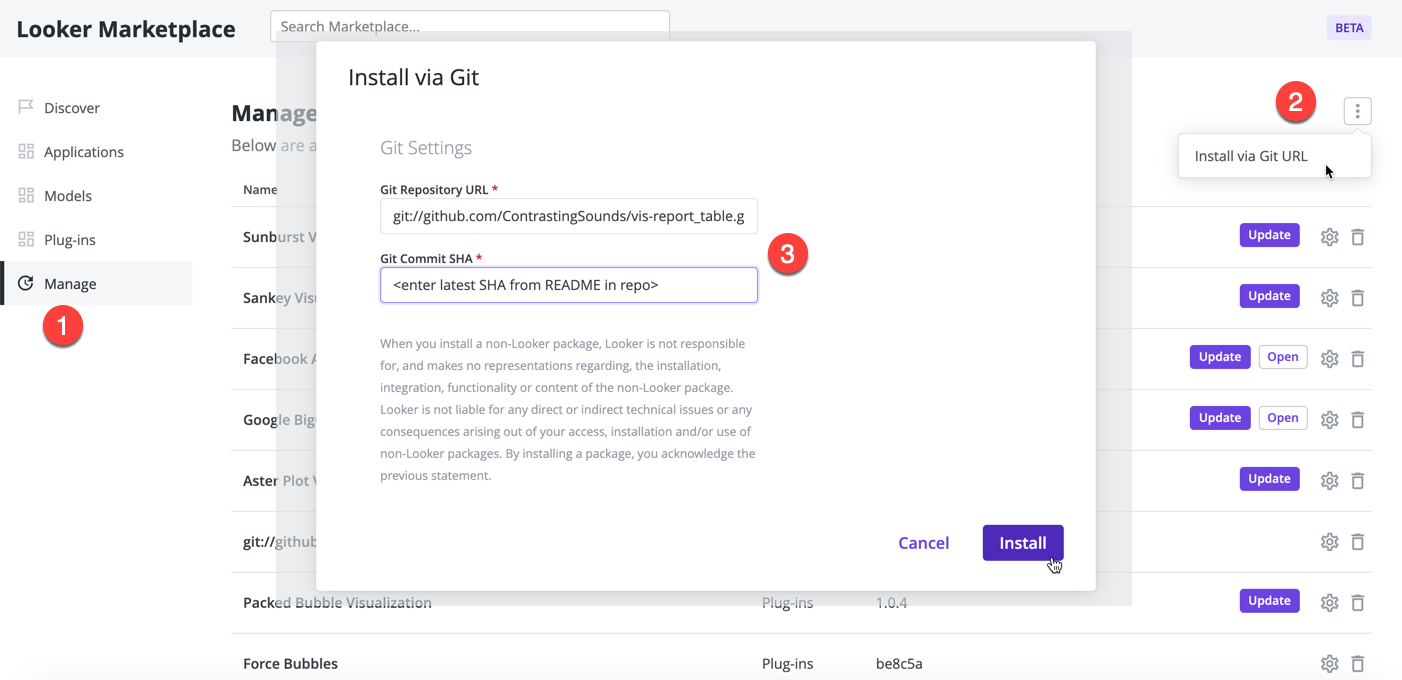This screenshot has height=680, width=1402.
Task: Select Manage in sidebar
Action: [96, 284]
